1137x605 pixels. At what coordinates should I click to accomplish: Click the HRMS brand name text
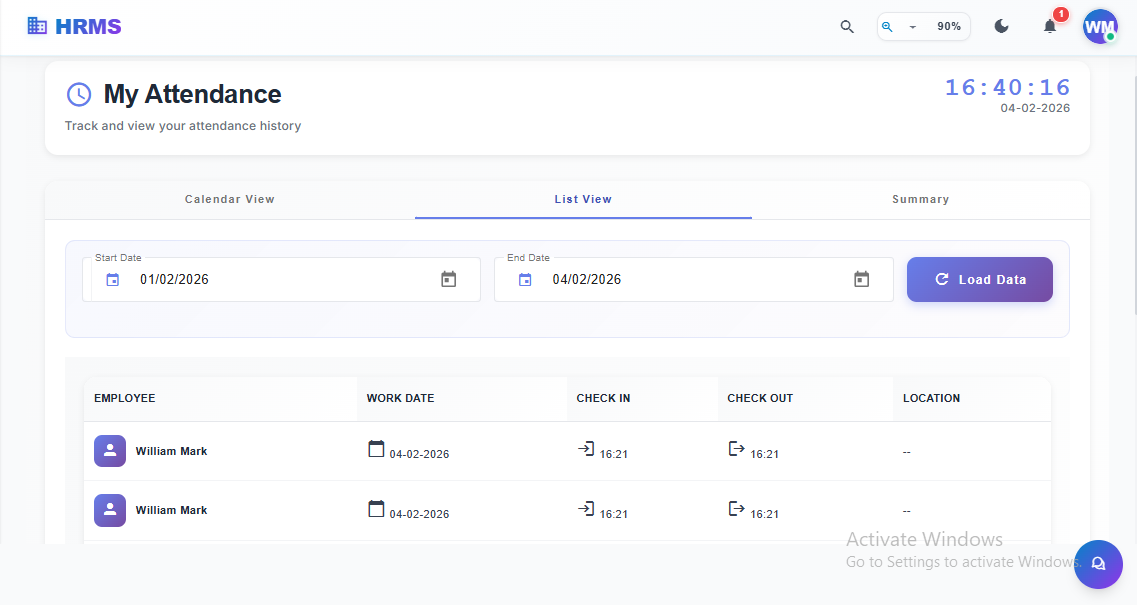[x=88, y=27]
